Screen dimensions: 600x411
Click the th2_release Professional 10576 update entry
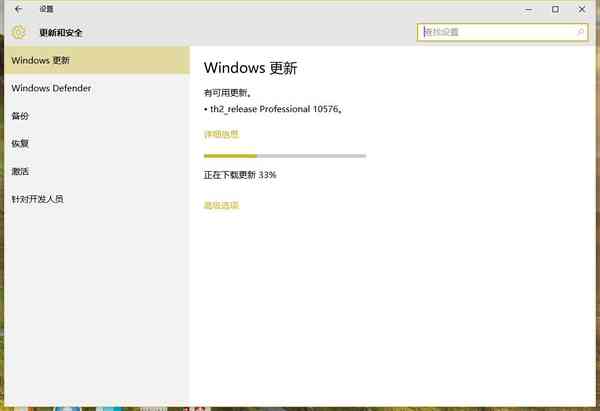click(279, 109)
